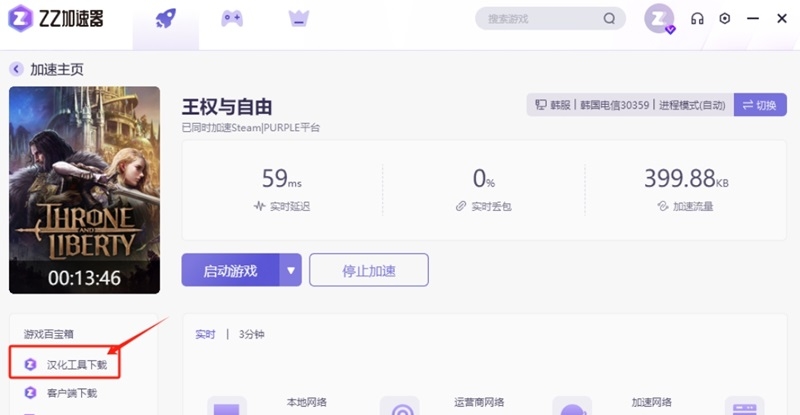Open the hexagon settings icon
The image size is (800, 415).
tap(725, 19)
